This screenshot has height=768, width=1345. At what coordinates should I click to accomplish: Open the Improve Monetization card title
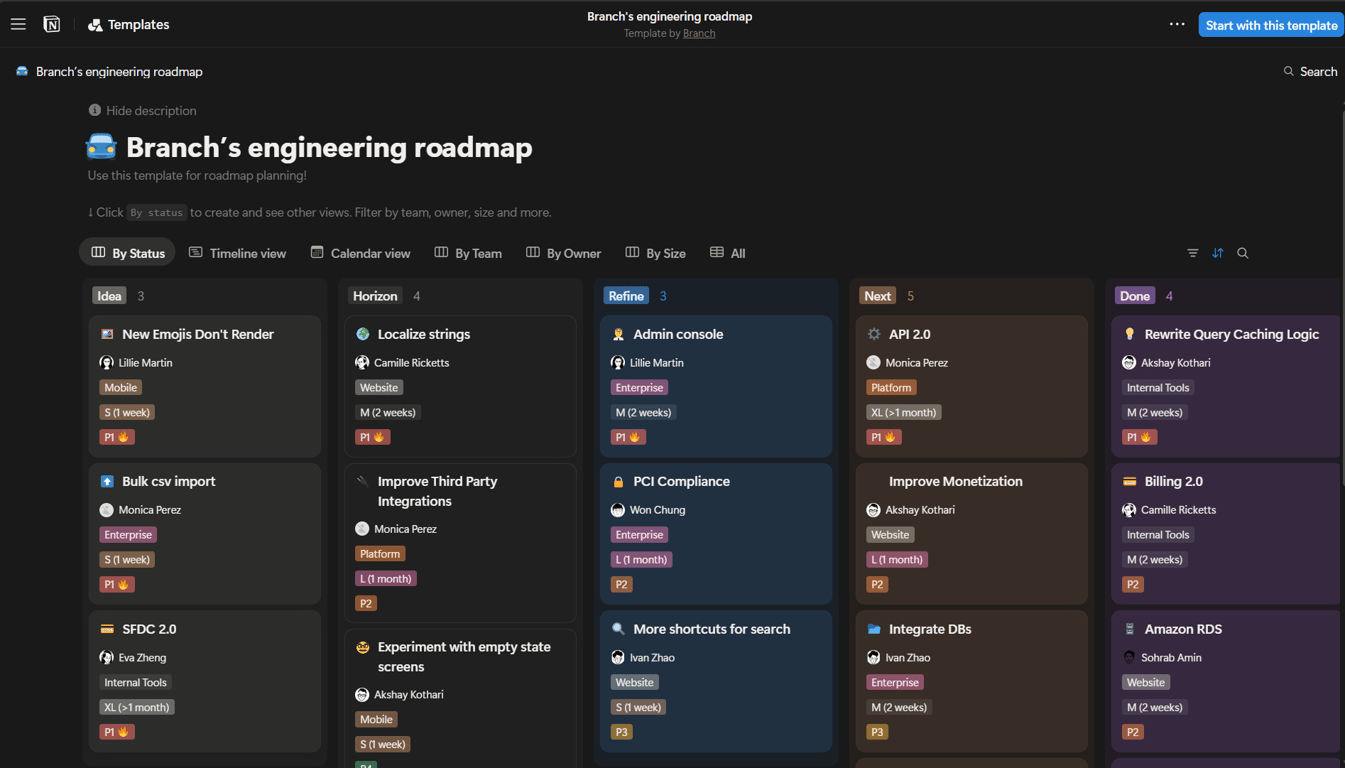pos(956,481)
